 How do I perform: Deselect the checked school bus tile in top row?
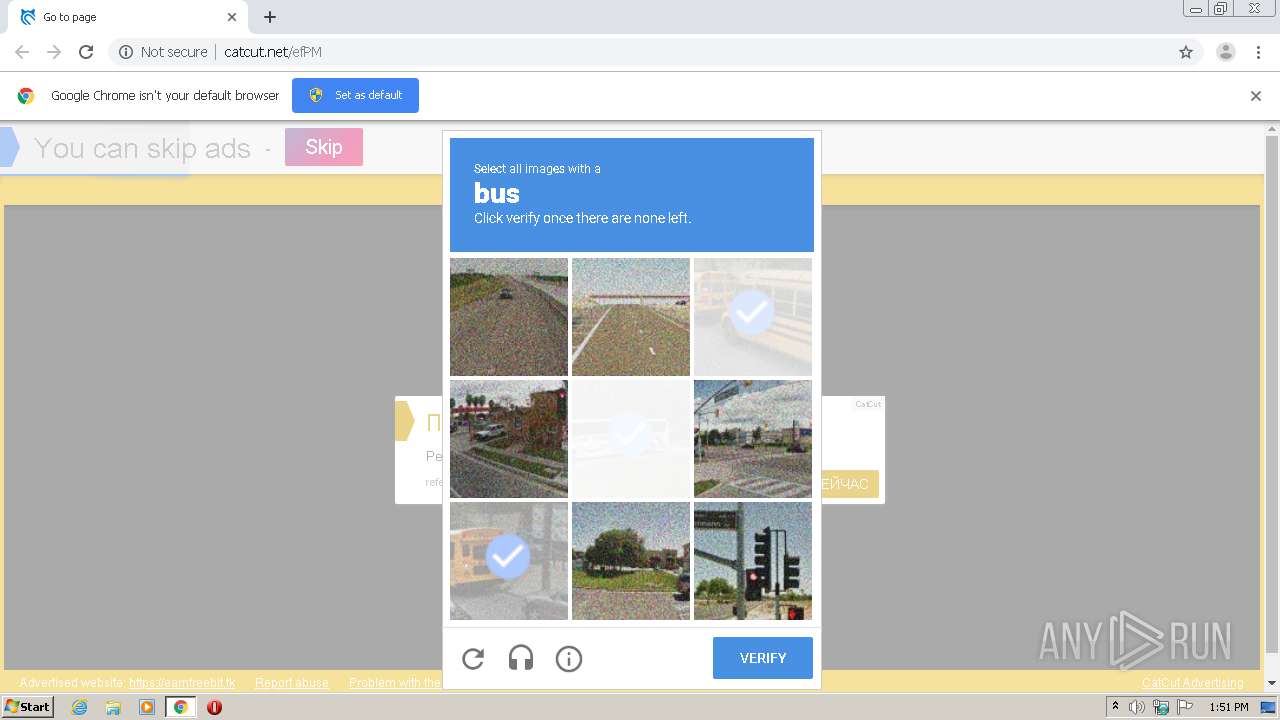(x=753, y=317)
